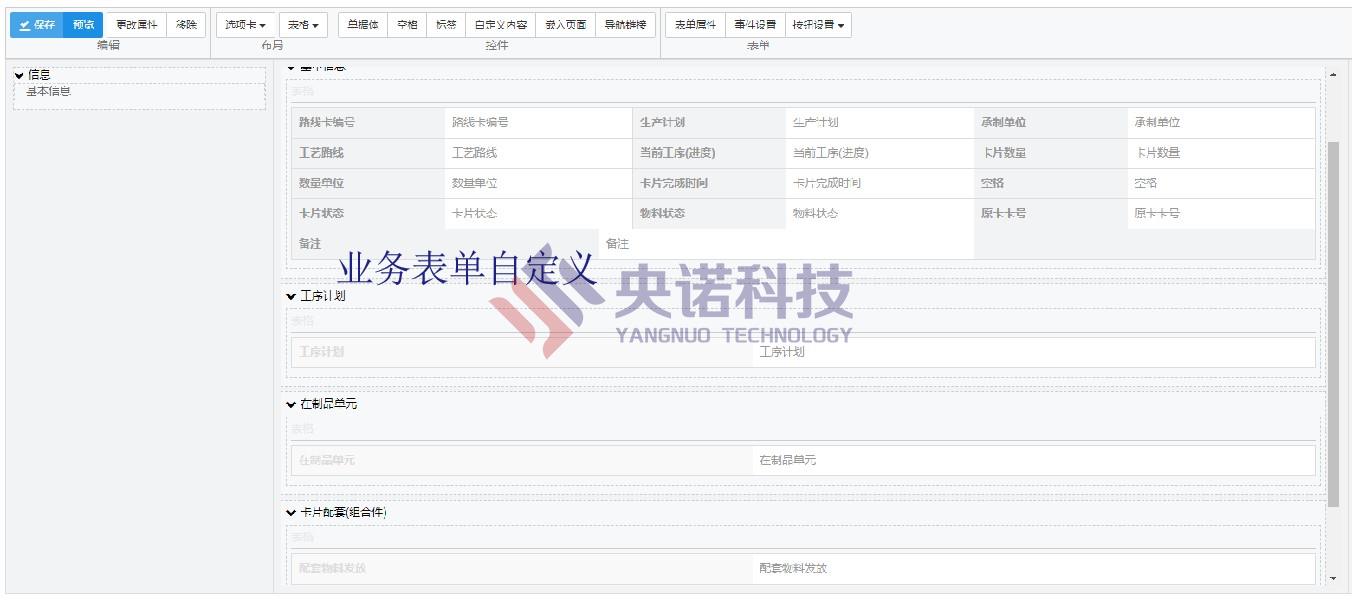Image resolution: width=1353 pixels, height=602 pixels.
Task: Collapse the 信息 node in the left tree
Action: [x=19, y=75]
